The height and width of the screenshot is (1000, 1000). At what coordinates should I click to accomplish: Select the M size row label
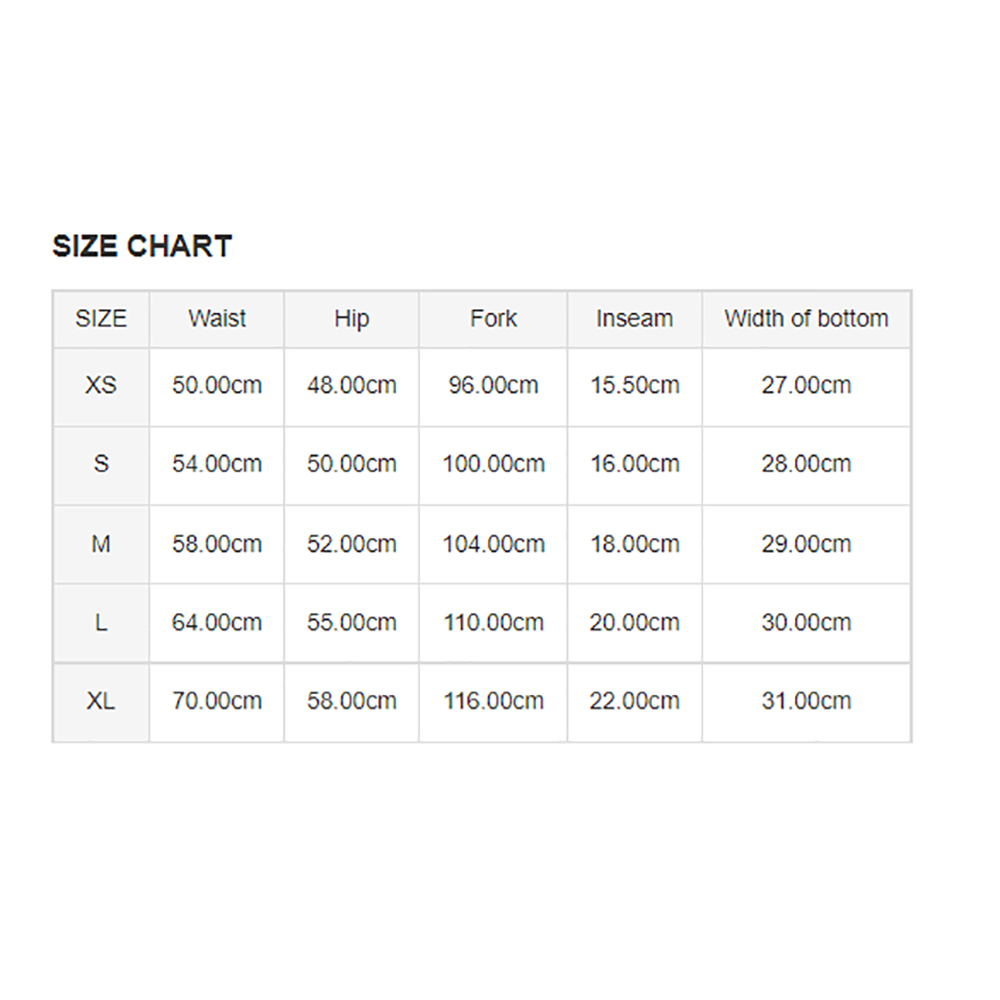click(x=101, y=545)
